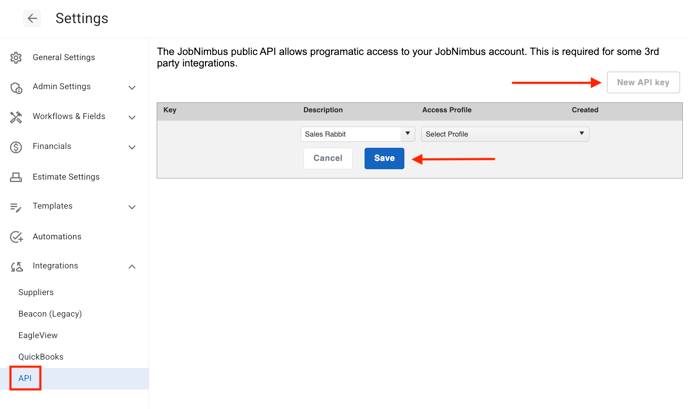Open the QuickBooks integration page
688x409 pixels.
[x=41, y=357]
